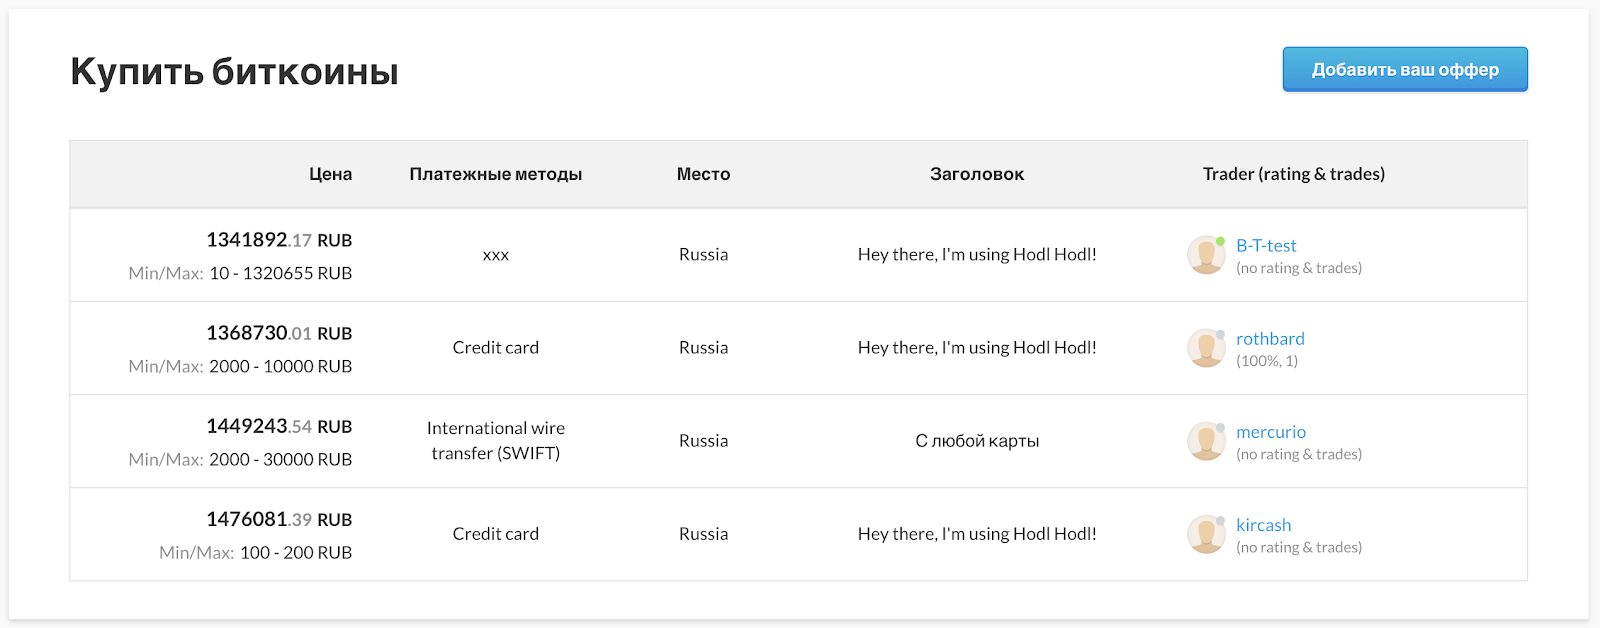Screen dimensions: 1600x628
Task: Click the 'Добавить ваш оффер' button
Action: (x=1404, y=69)
